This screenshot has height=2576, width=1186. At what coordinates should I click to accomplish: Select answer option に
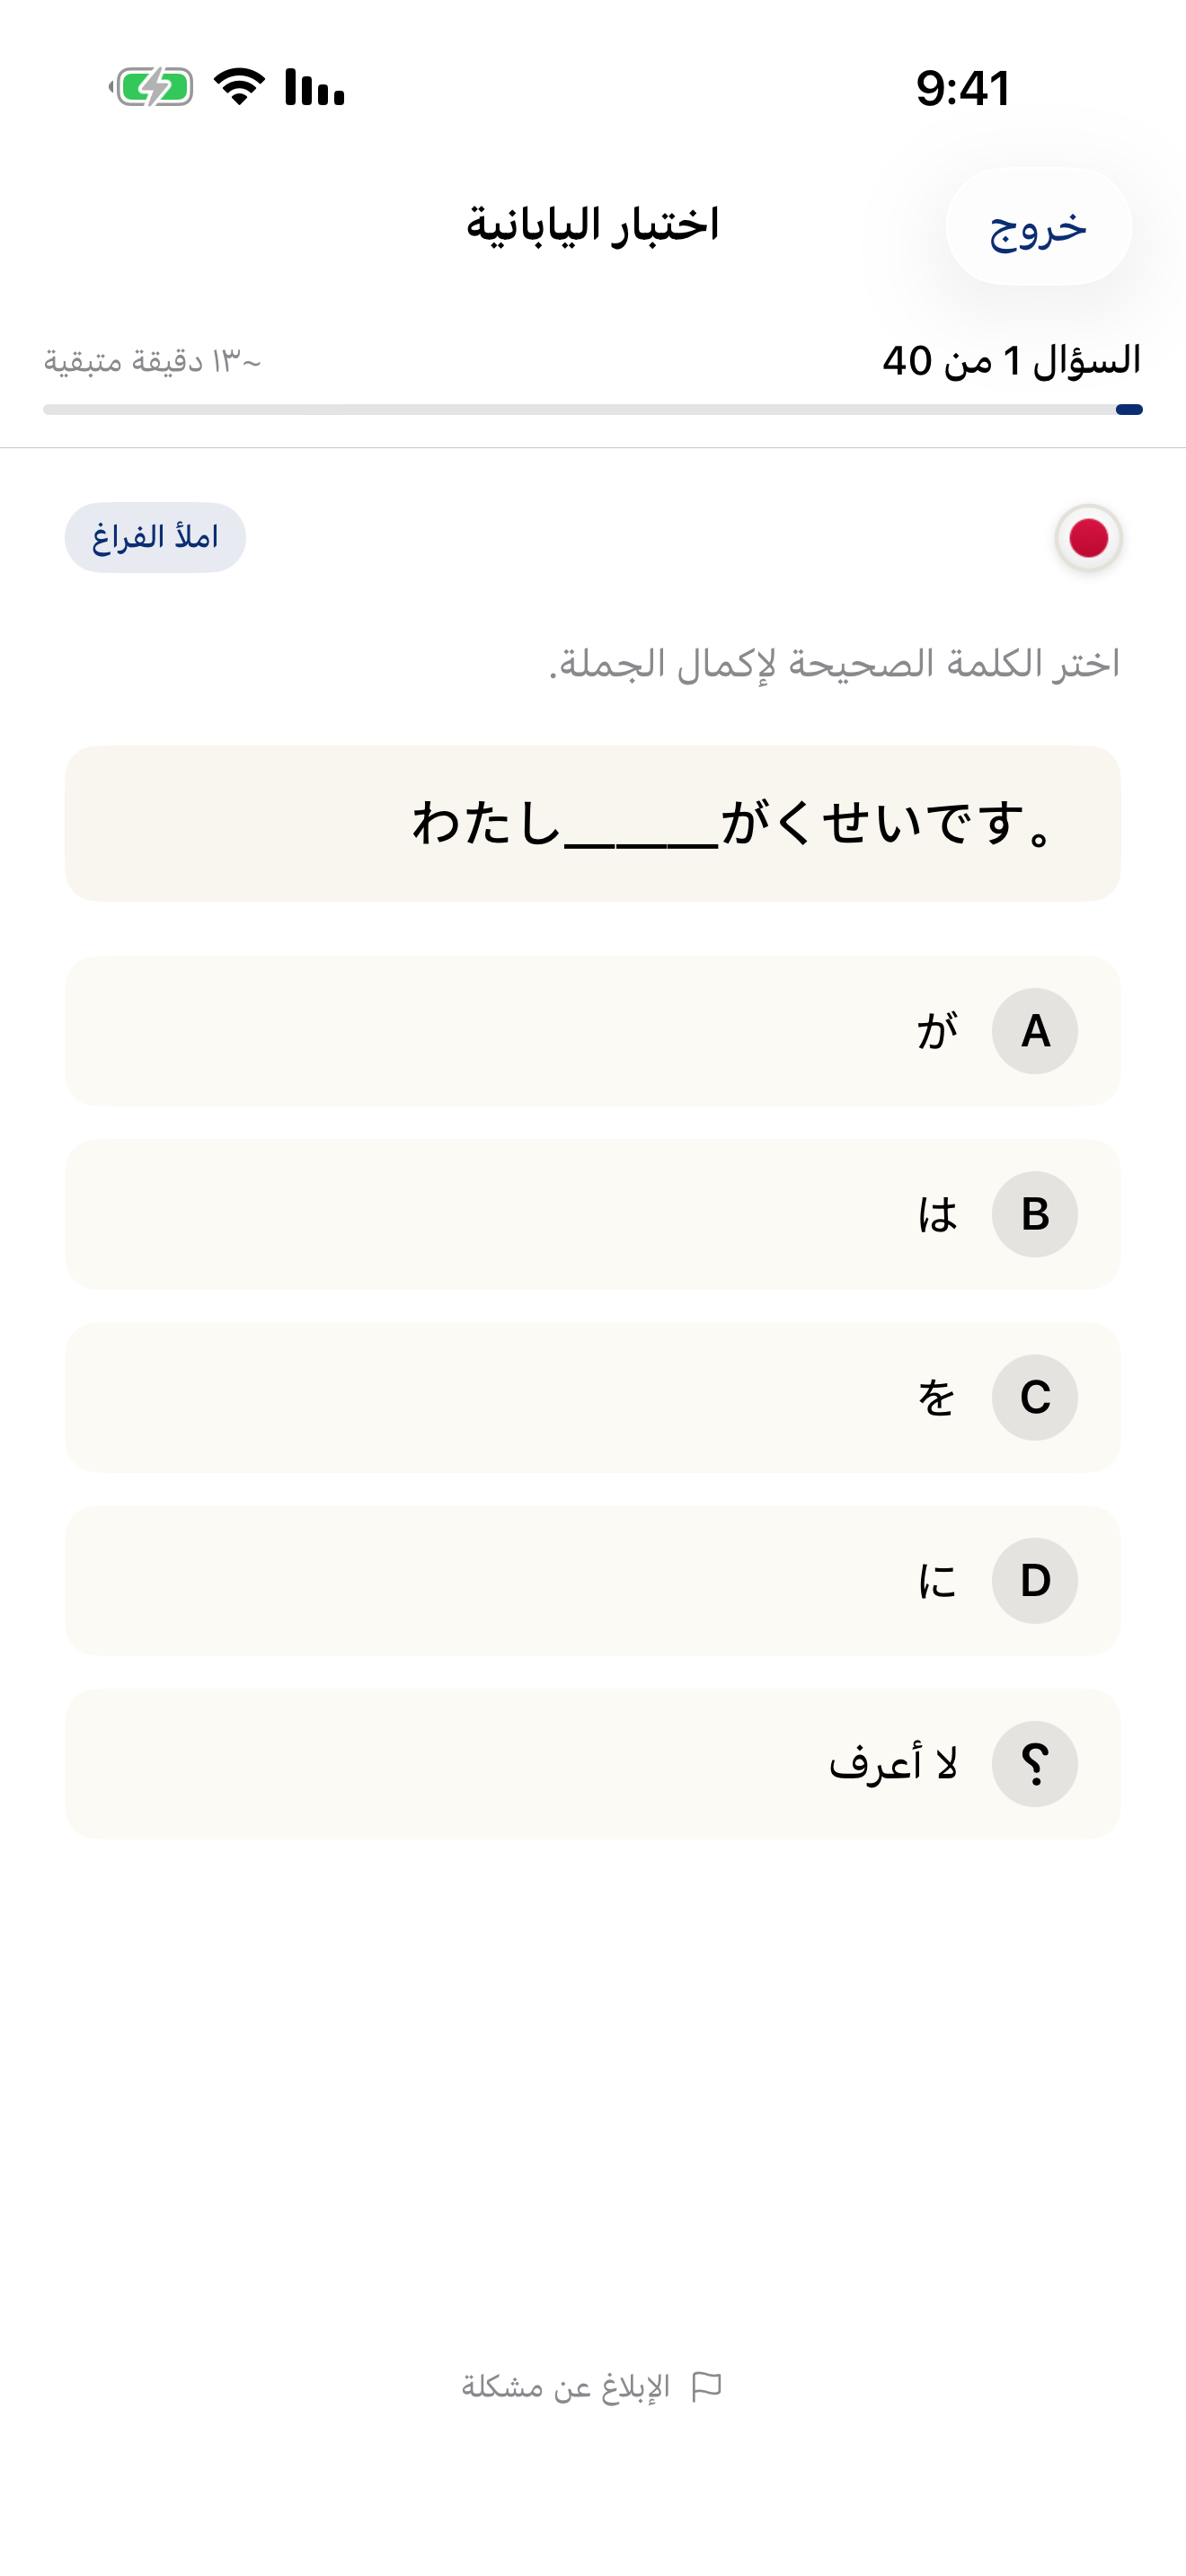point(593,1581)
